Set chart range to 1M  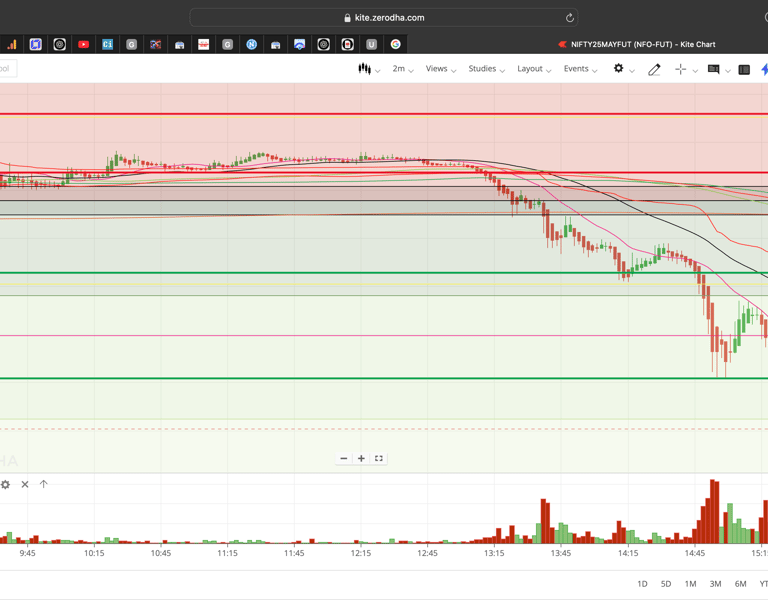690,584
